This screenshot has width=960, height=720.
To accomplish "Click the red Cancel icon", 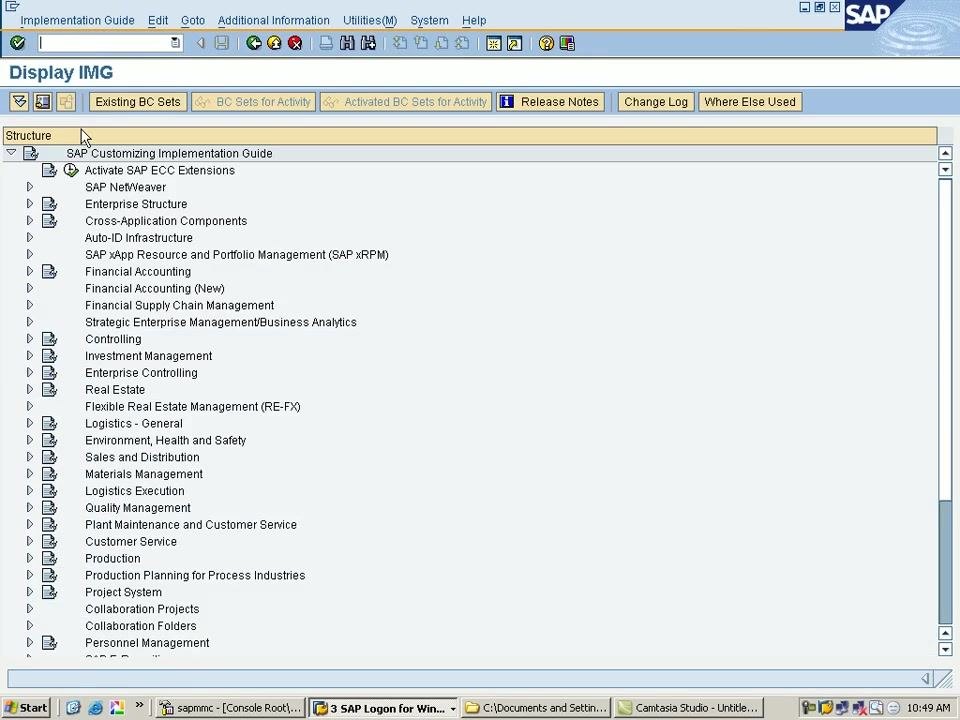I will (x=295, y=43).
